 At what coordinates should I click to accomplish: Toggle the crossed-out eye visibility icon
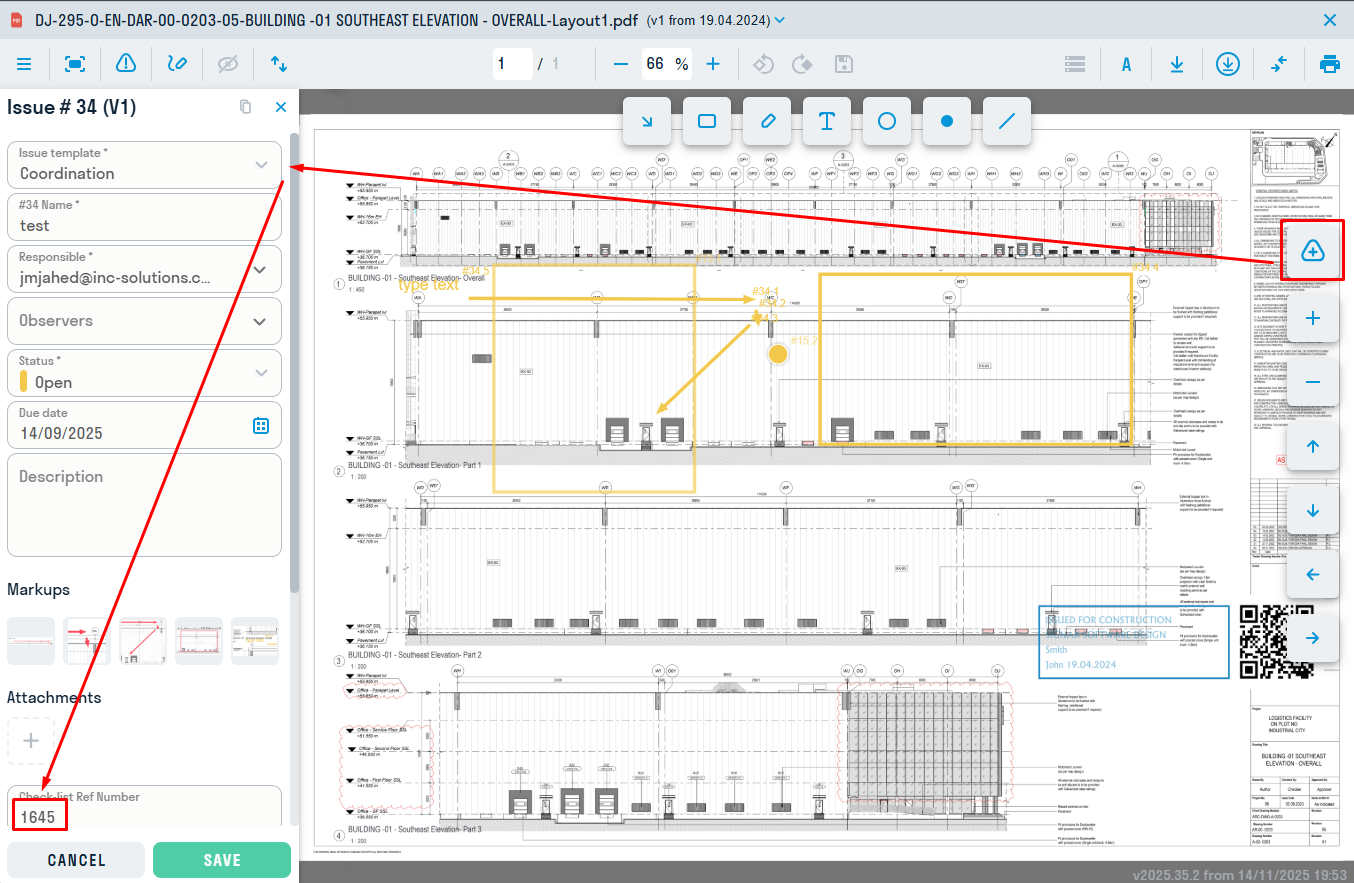[228, 64]
